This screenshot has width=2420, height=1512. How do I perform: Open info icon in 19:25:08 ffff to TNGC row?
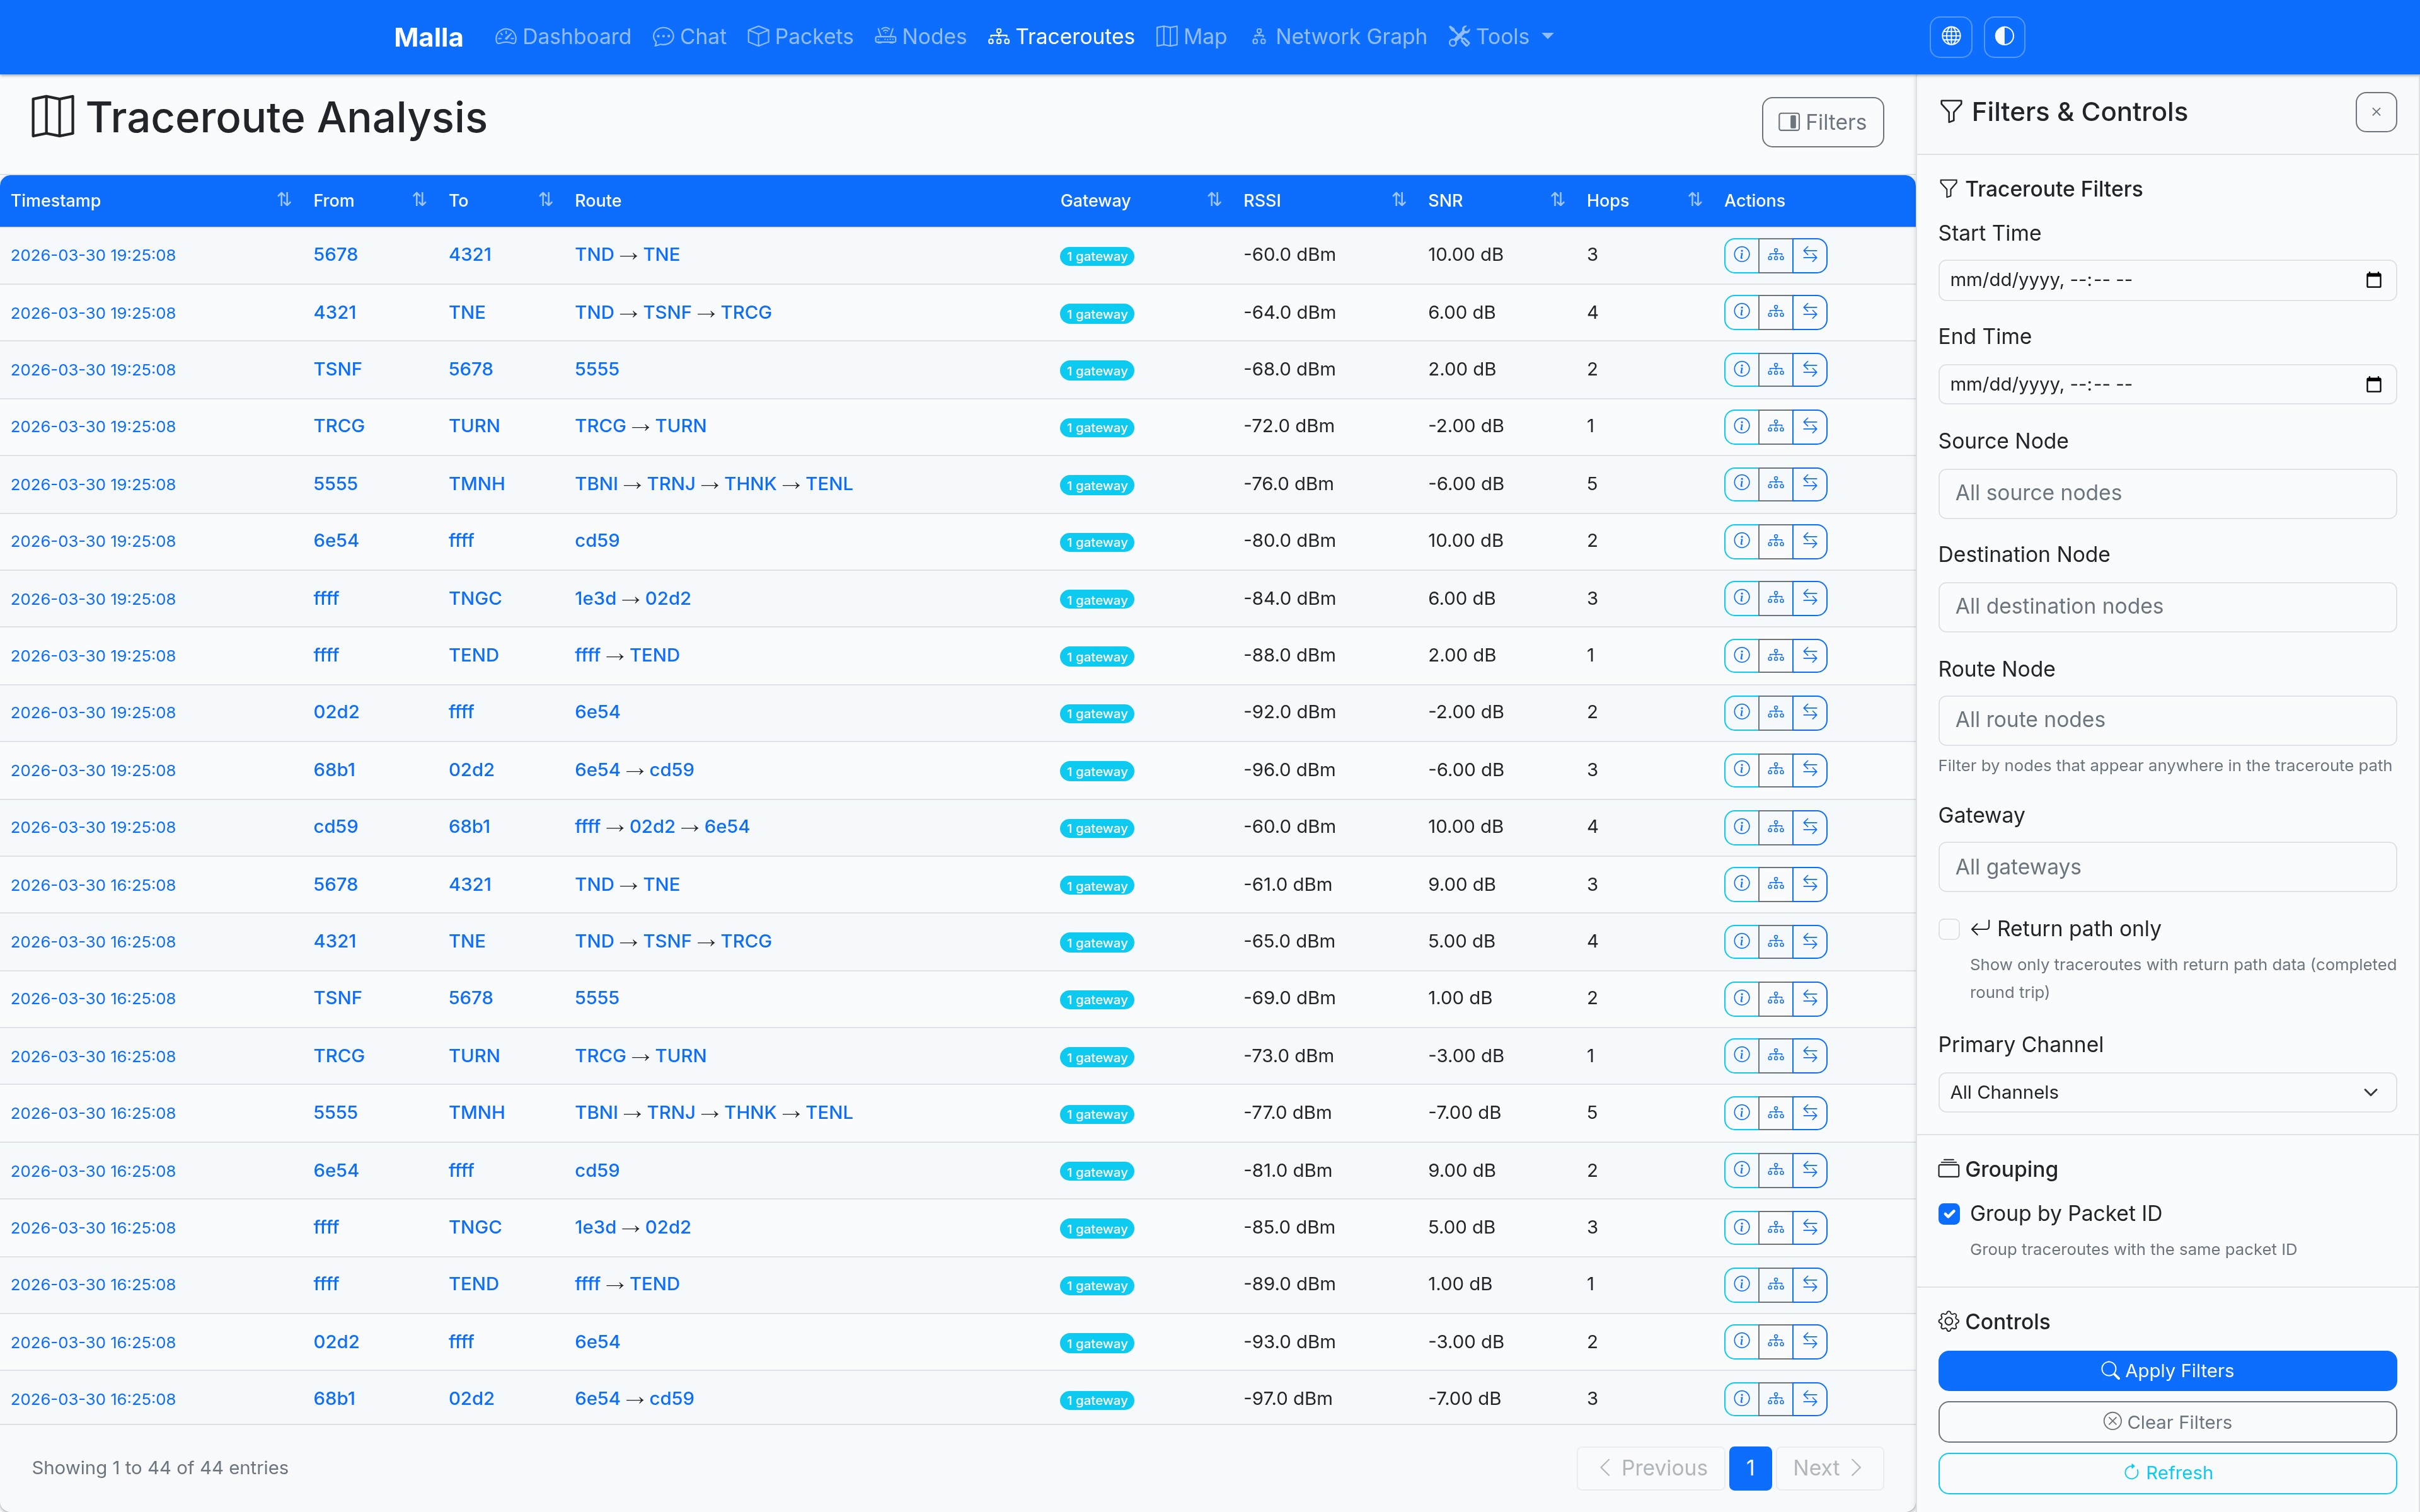click(x=1741, y=598)
